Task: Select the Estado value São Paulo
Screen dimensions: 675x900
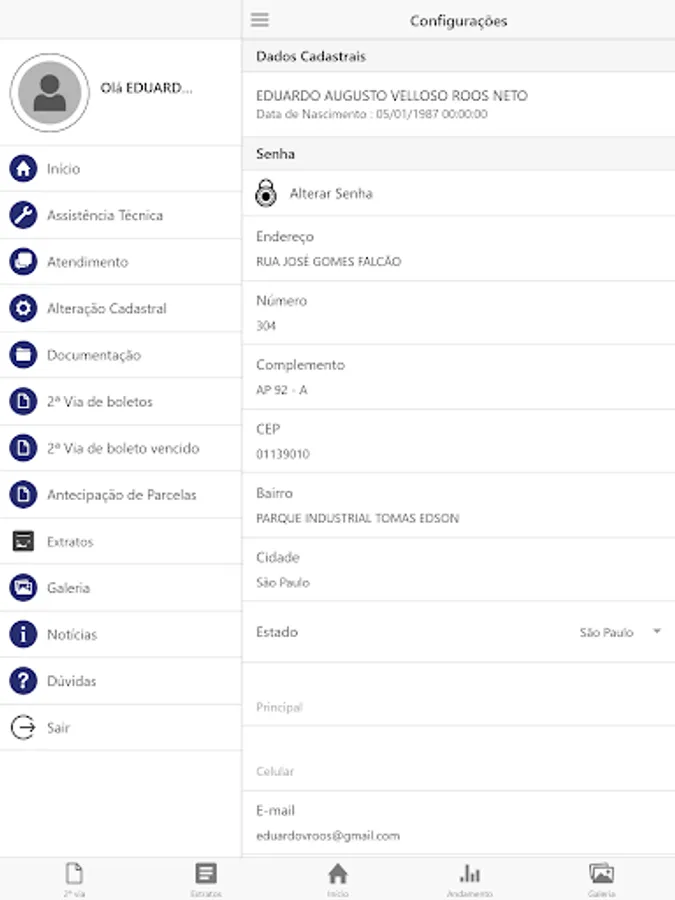Action: pyautogui.click(x=606, y=632)
